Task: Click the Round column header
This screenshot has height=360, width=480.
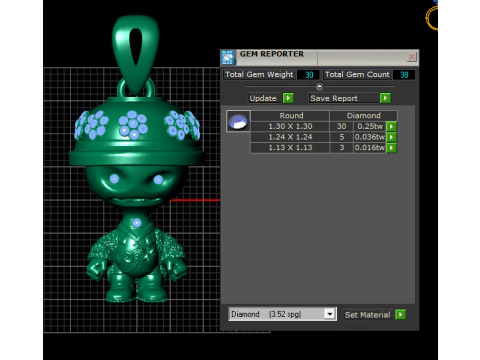Action: coord(291,116)
